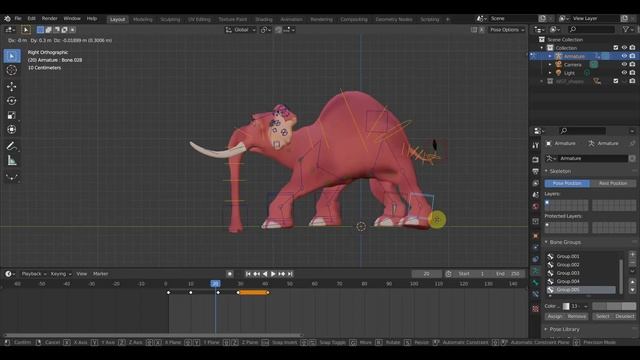Viewport: 640px width, 360px height.
Task: Hide the Light in viewport
Action: click(624, 73)
